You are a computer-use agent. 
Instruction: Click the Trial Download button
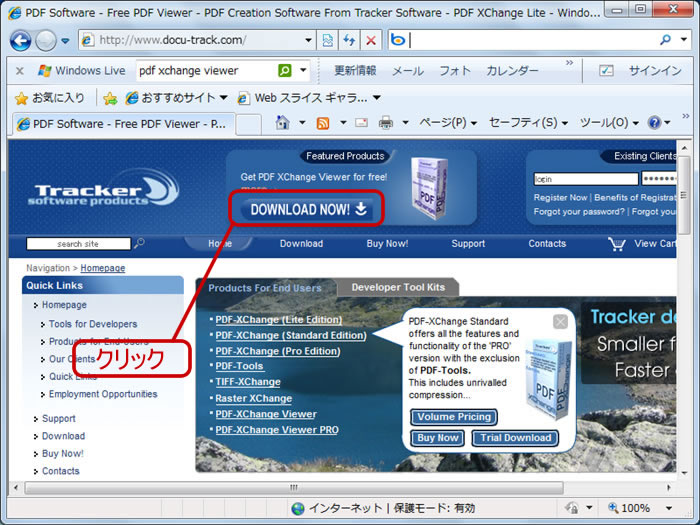coord(515,438)
